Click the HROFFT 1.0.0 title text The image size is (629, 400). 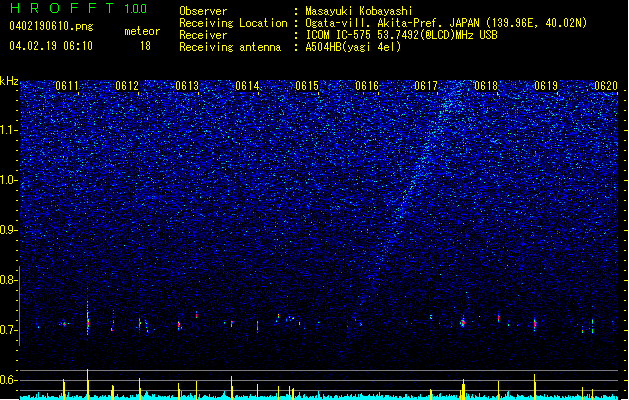tap(78, 8)
